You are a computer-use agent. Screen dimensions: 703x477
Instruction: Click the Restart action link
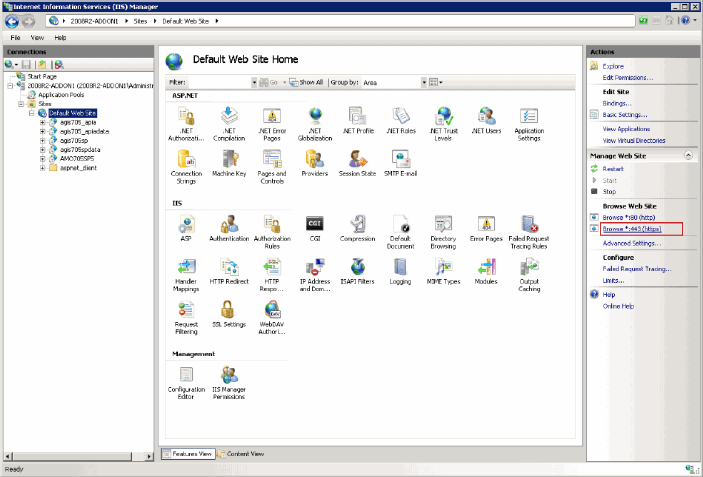click(x=614, y=169)
